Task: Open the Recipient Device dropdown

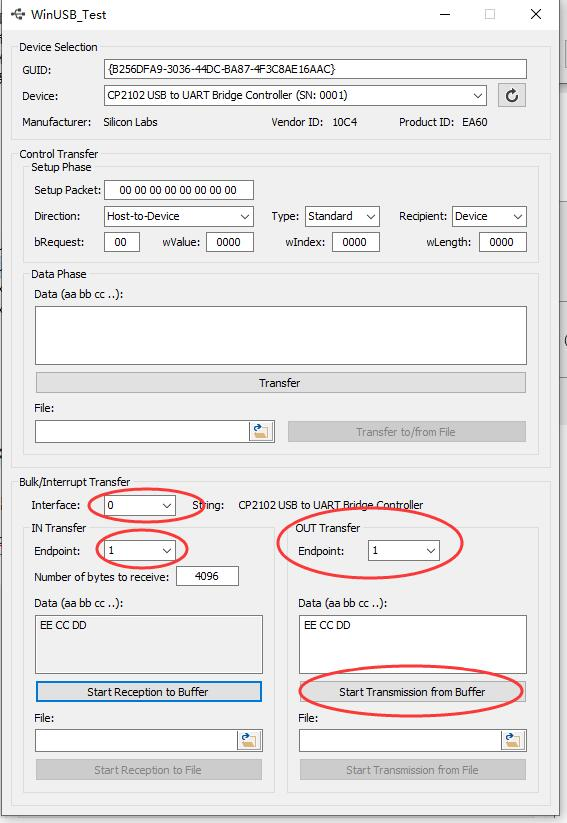Action: (489, 216)
